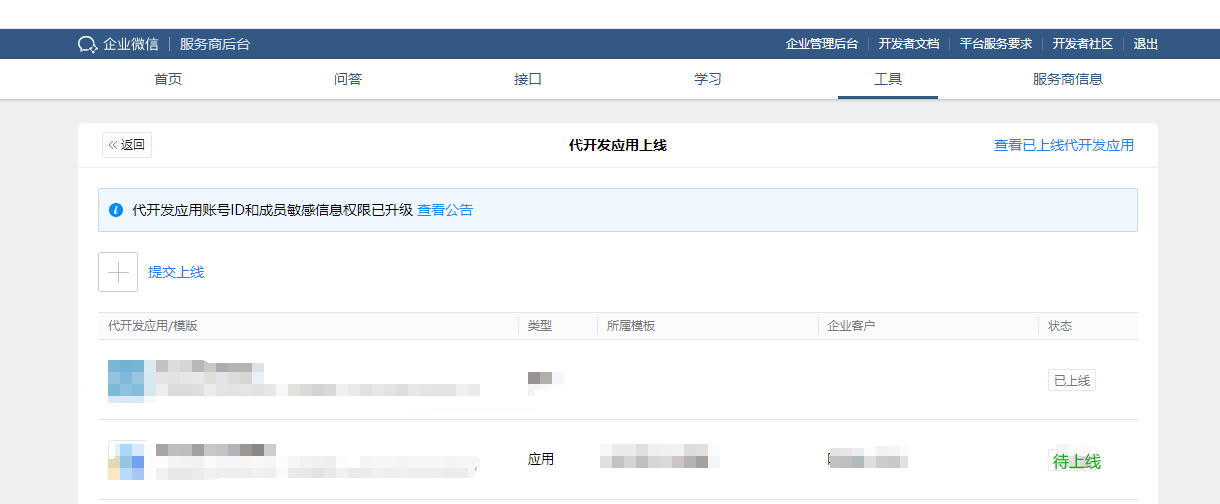This screenshot has height=504, width=1220.
Task: Open the 首页 tab
Action: [x=168, y=79]
